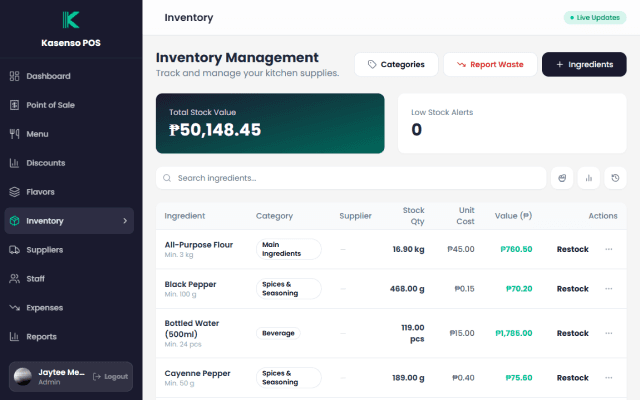Click the Beverage category tag
This screenshot has width=640, height=400.
(278, 333)
